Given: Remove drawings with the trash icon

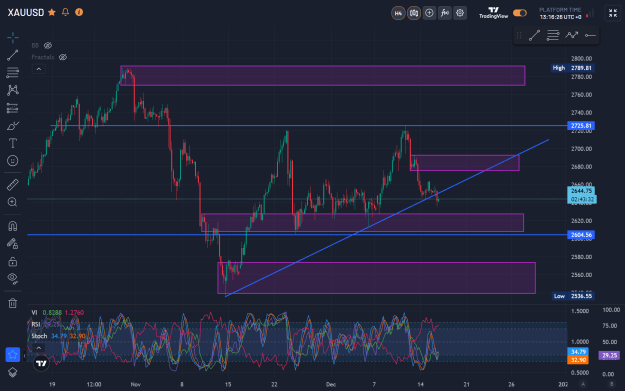Looking at the screenshot, I should pos(12,303).
